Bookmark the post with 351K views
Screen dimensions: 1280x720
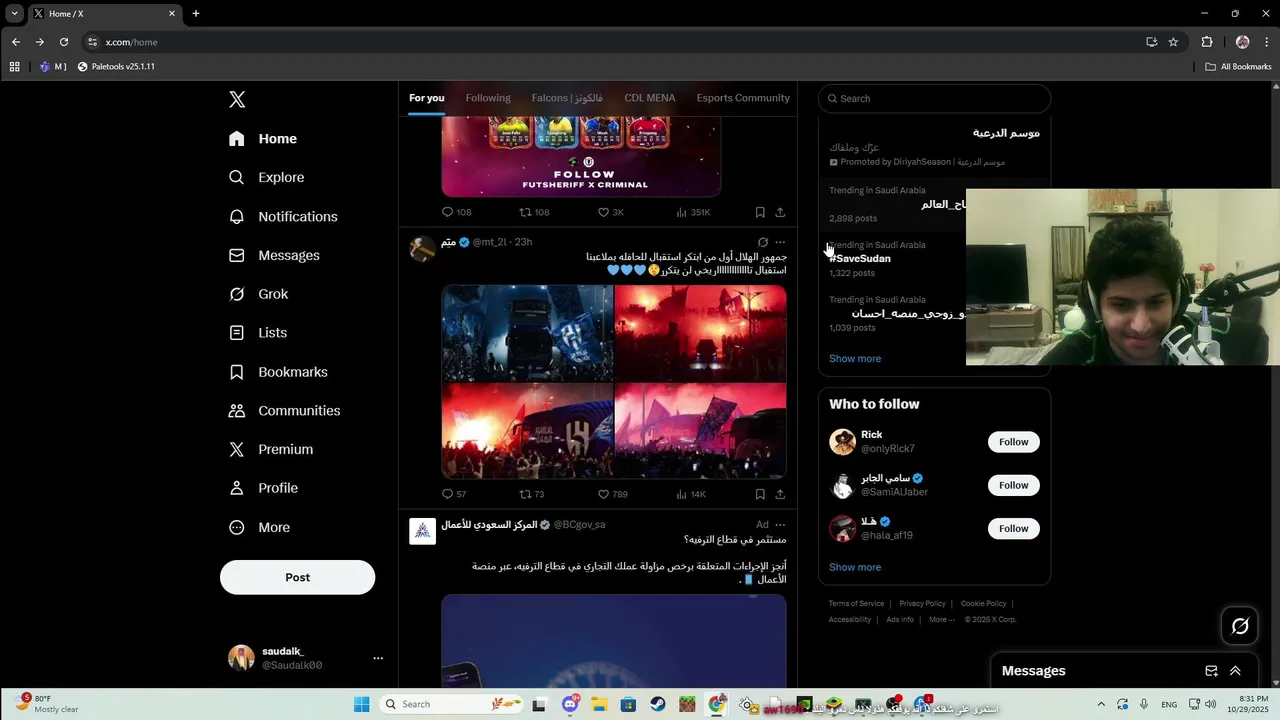[x=760, y=212]
